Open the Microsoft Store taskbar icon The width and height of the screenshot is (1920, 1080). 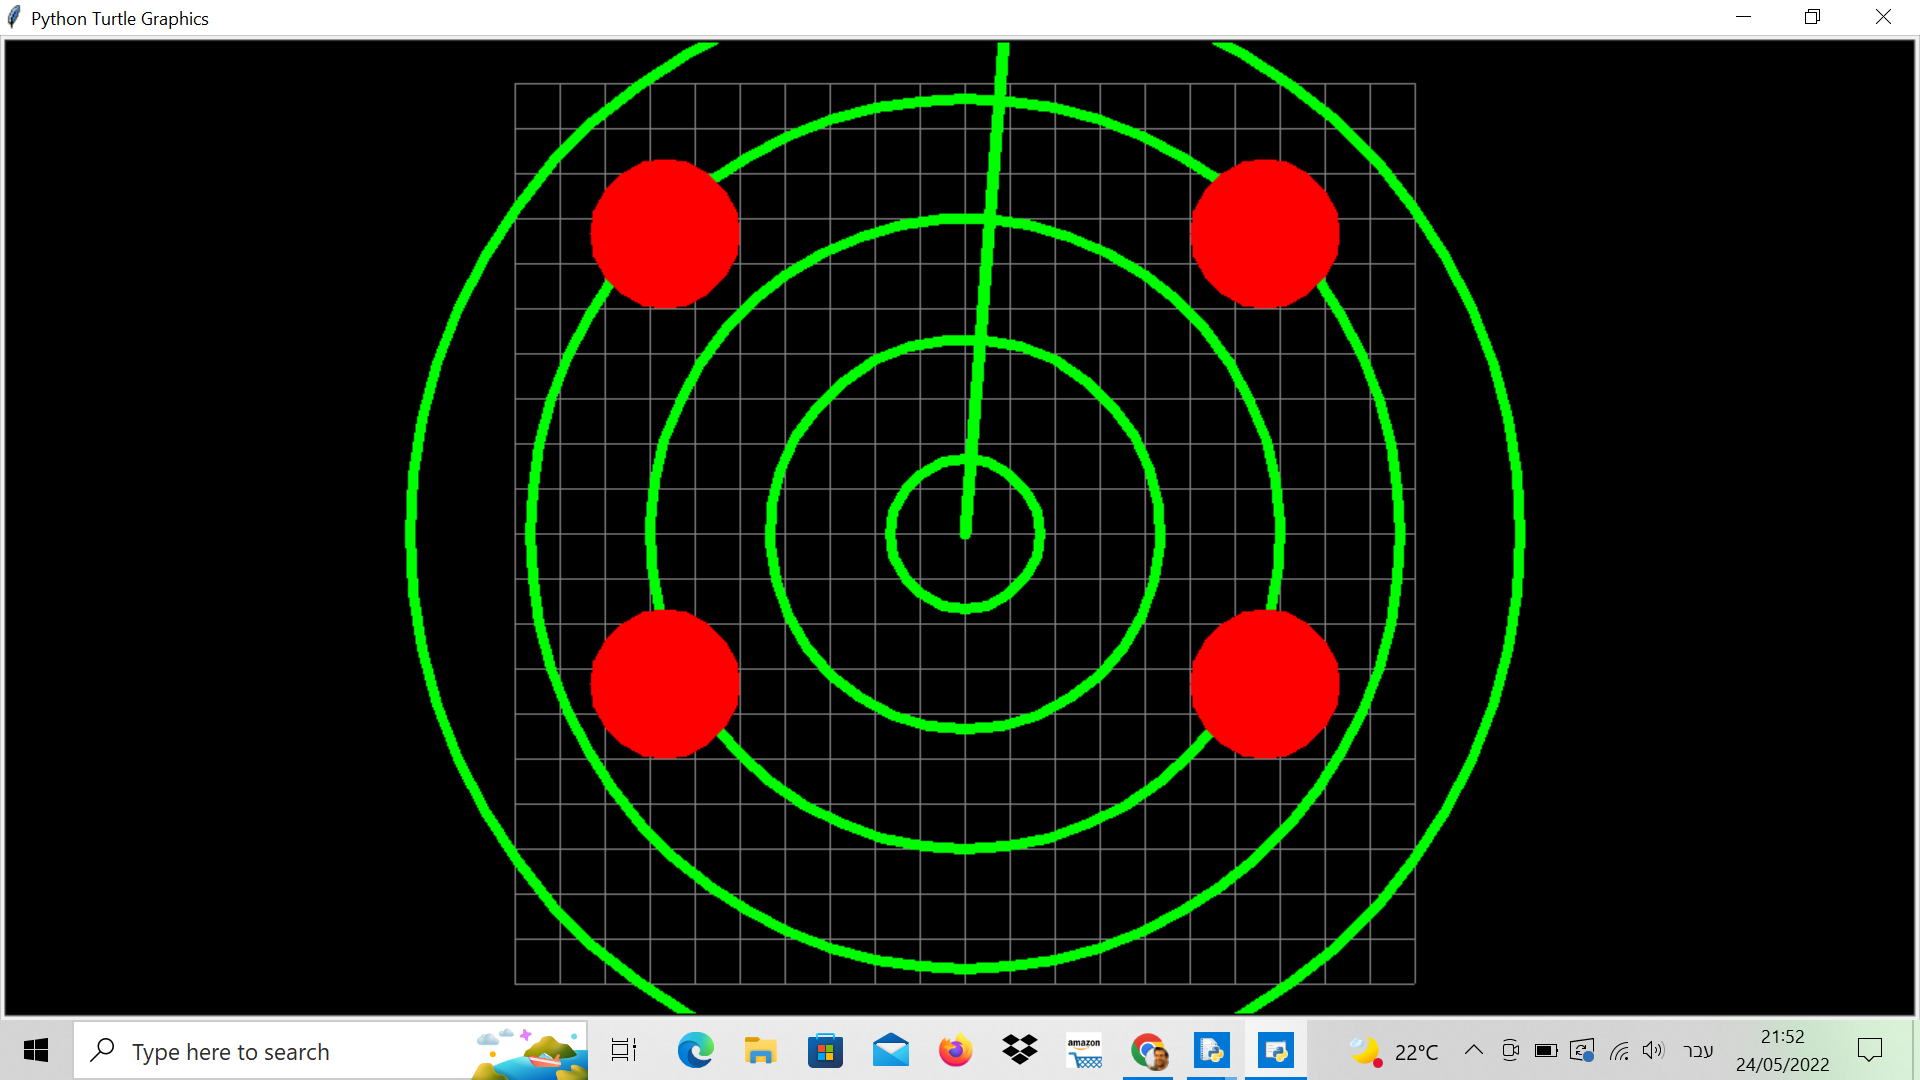(825, 1051)
